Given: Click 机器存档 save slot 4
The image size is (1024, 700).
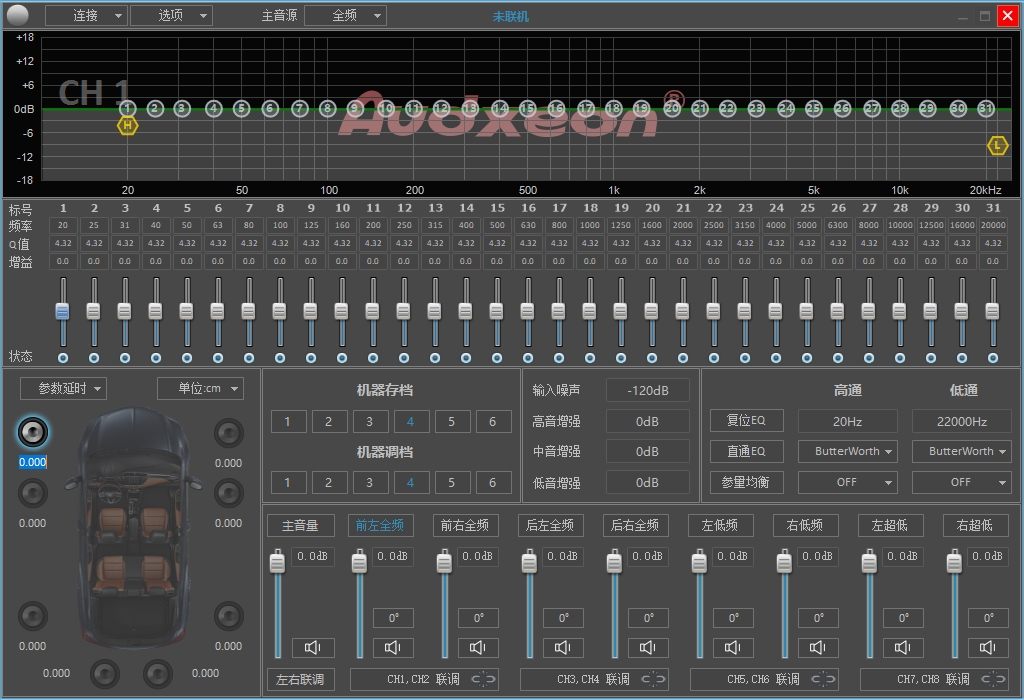Looking at the screenshot, I should (411, 421).
